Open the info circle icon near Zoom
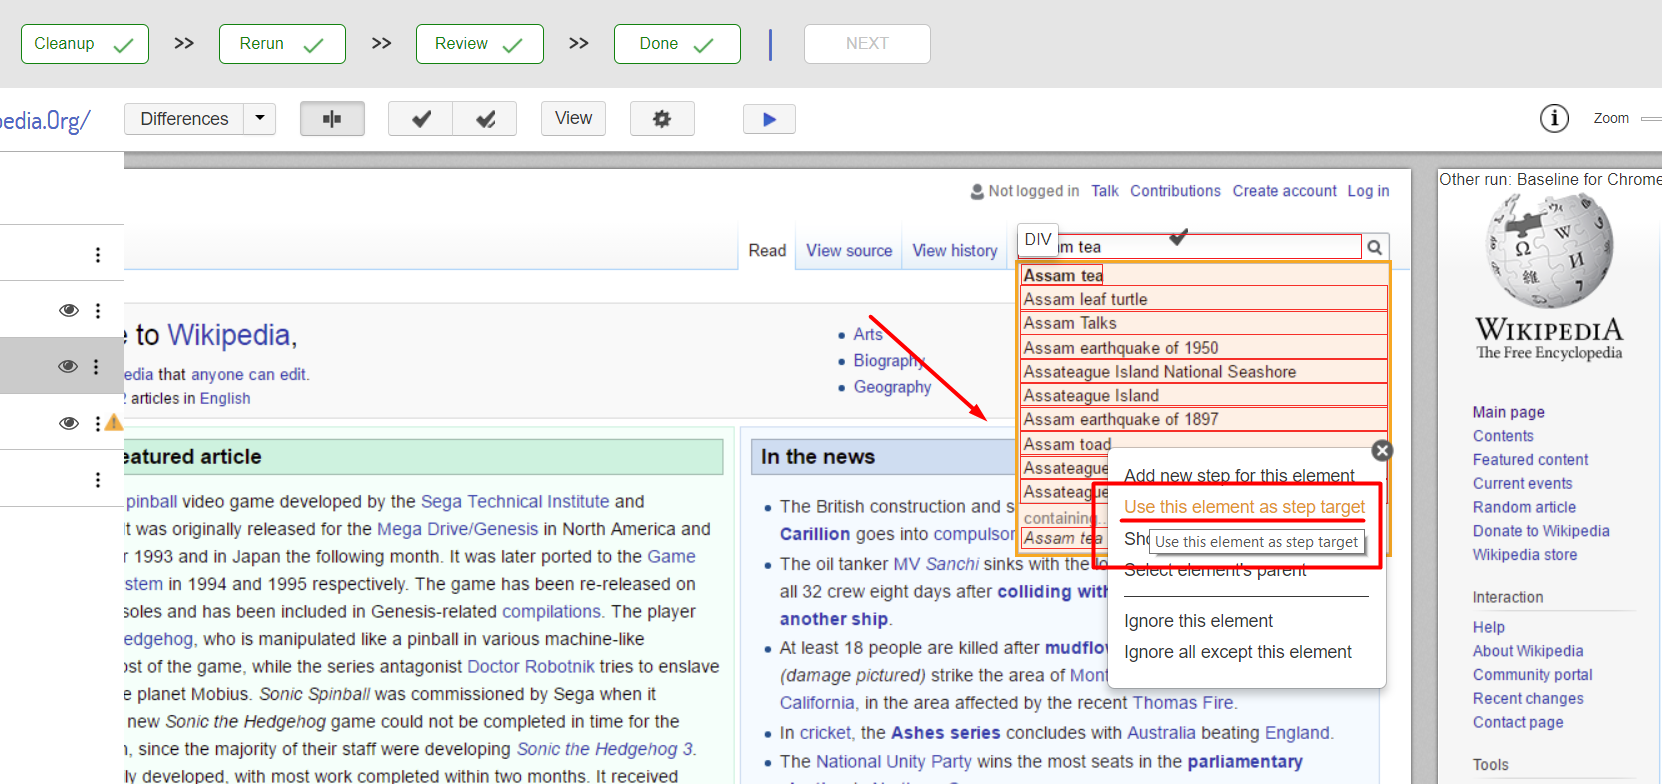The image size is (1662, 784). coord(1554,118)
